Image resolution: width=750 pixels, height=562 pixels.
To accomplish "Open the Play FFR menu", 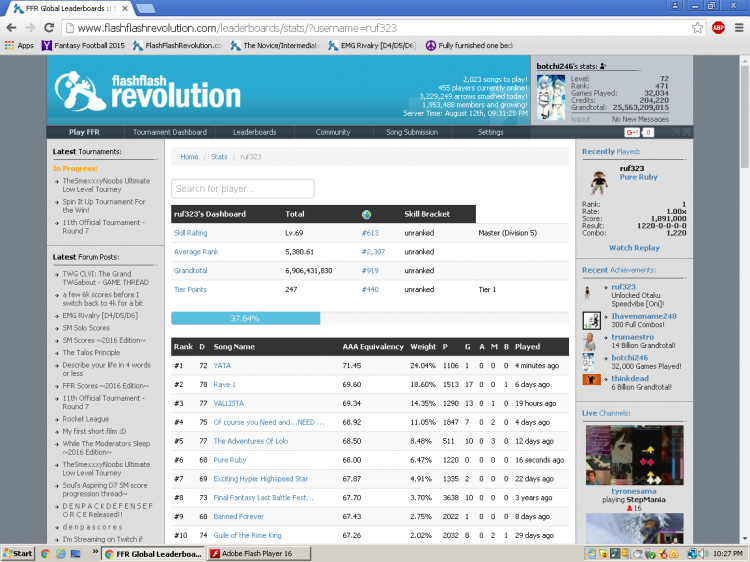I will tap(84, 132).
